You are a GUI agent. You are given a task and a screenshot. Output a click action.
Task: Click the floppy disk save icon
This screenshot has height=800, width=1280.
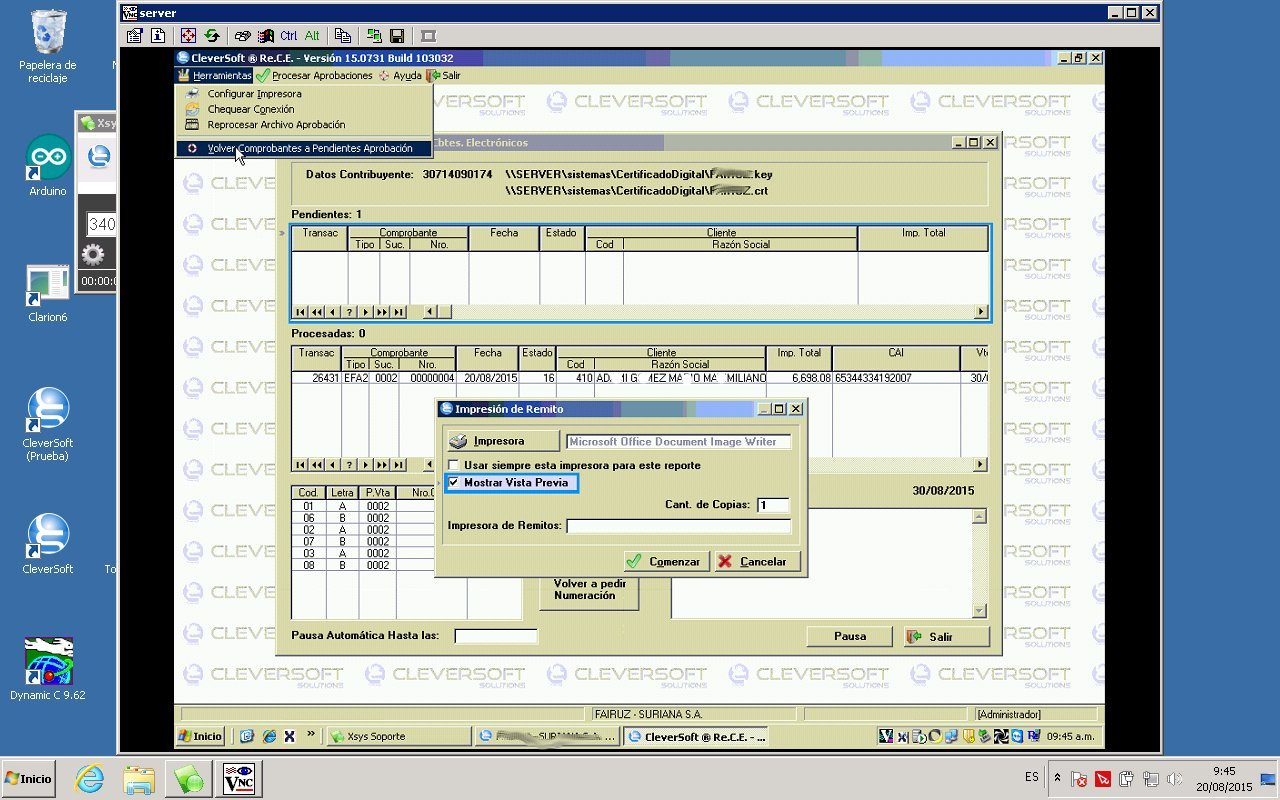point(397,36)
